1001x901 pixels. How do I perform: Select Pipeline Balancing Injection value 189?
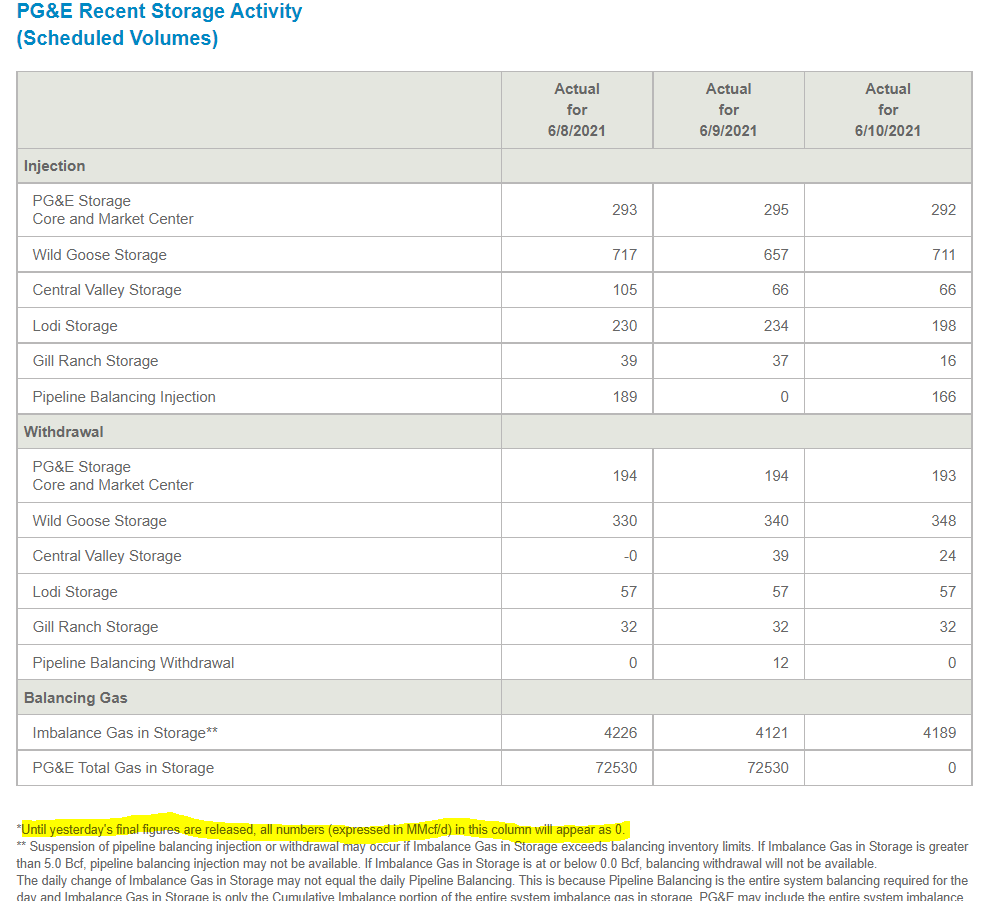tap(625, 397)
